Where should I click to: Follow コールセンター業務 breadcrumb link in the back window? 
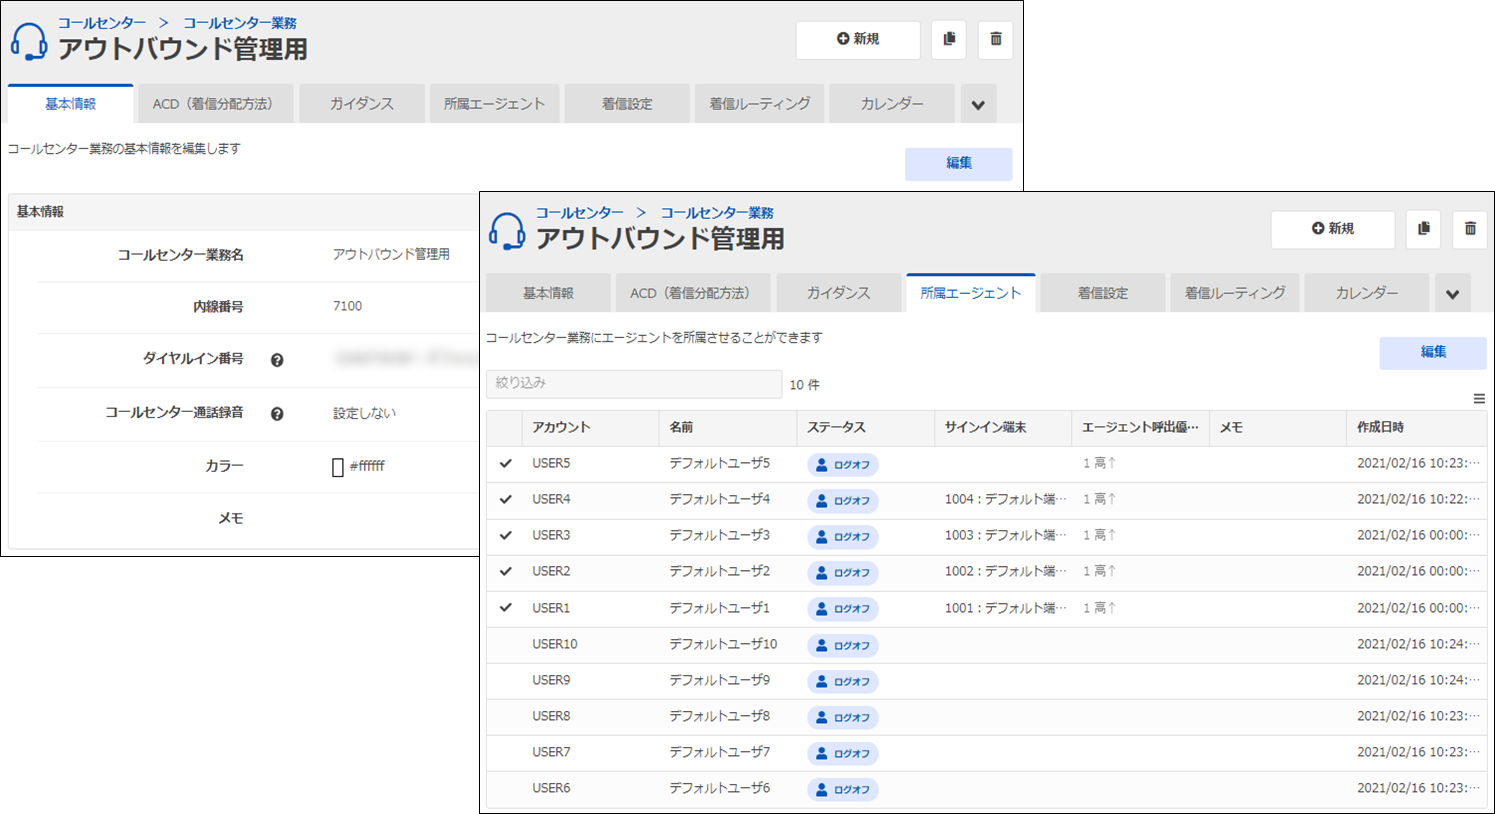tap(240, 23)
